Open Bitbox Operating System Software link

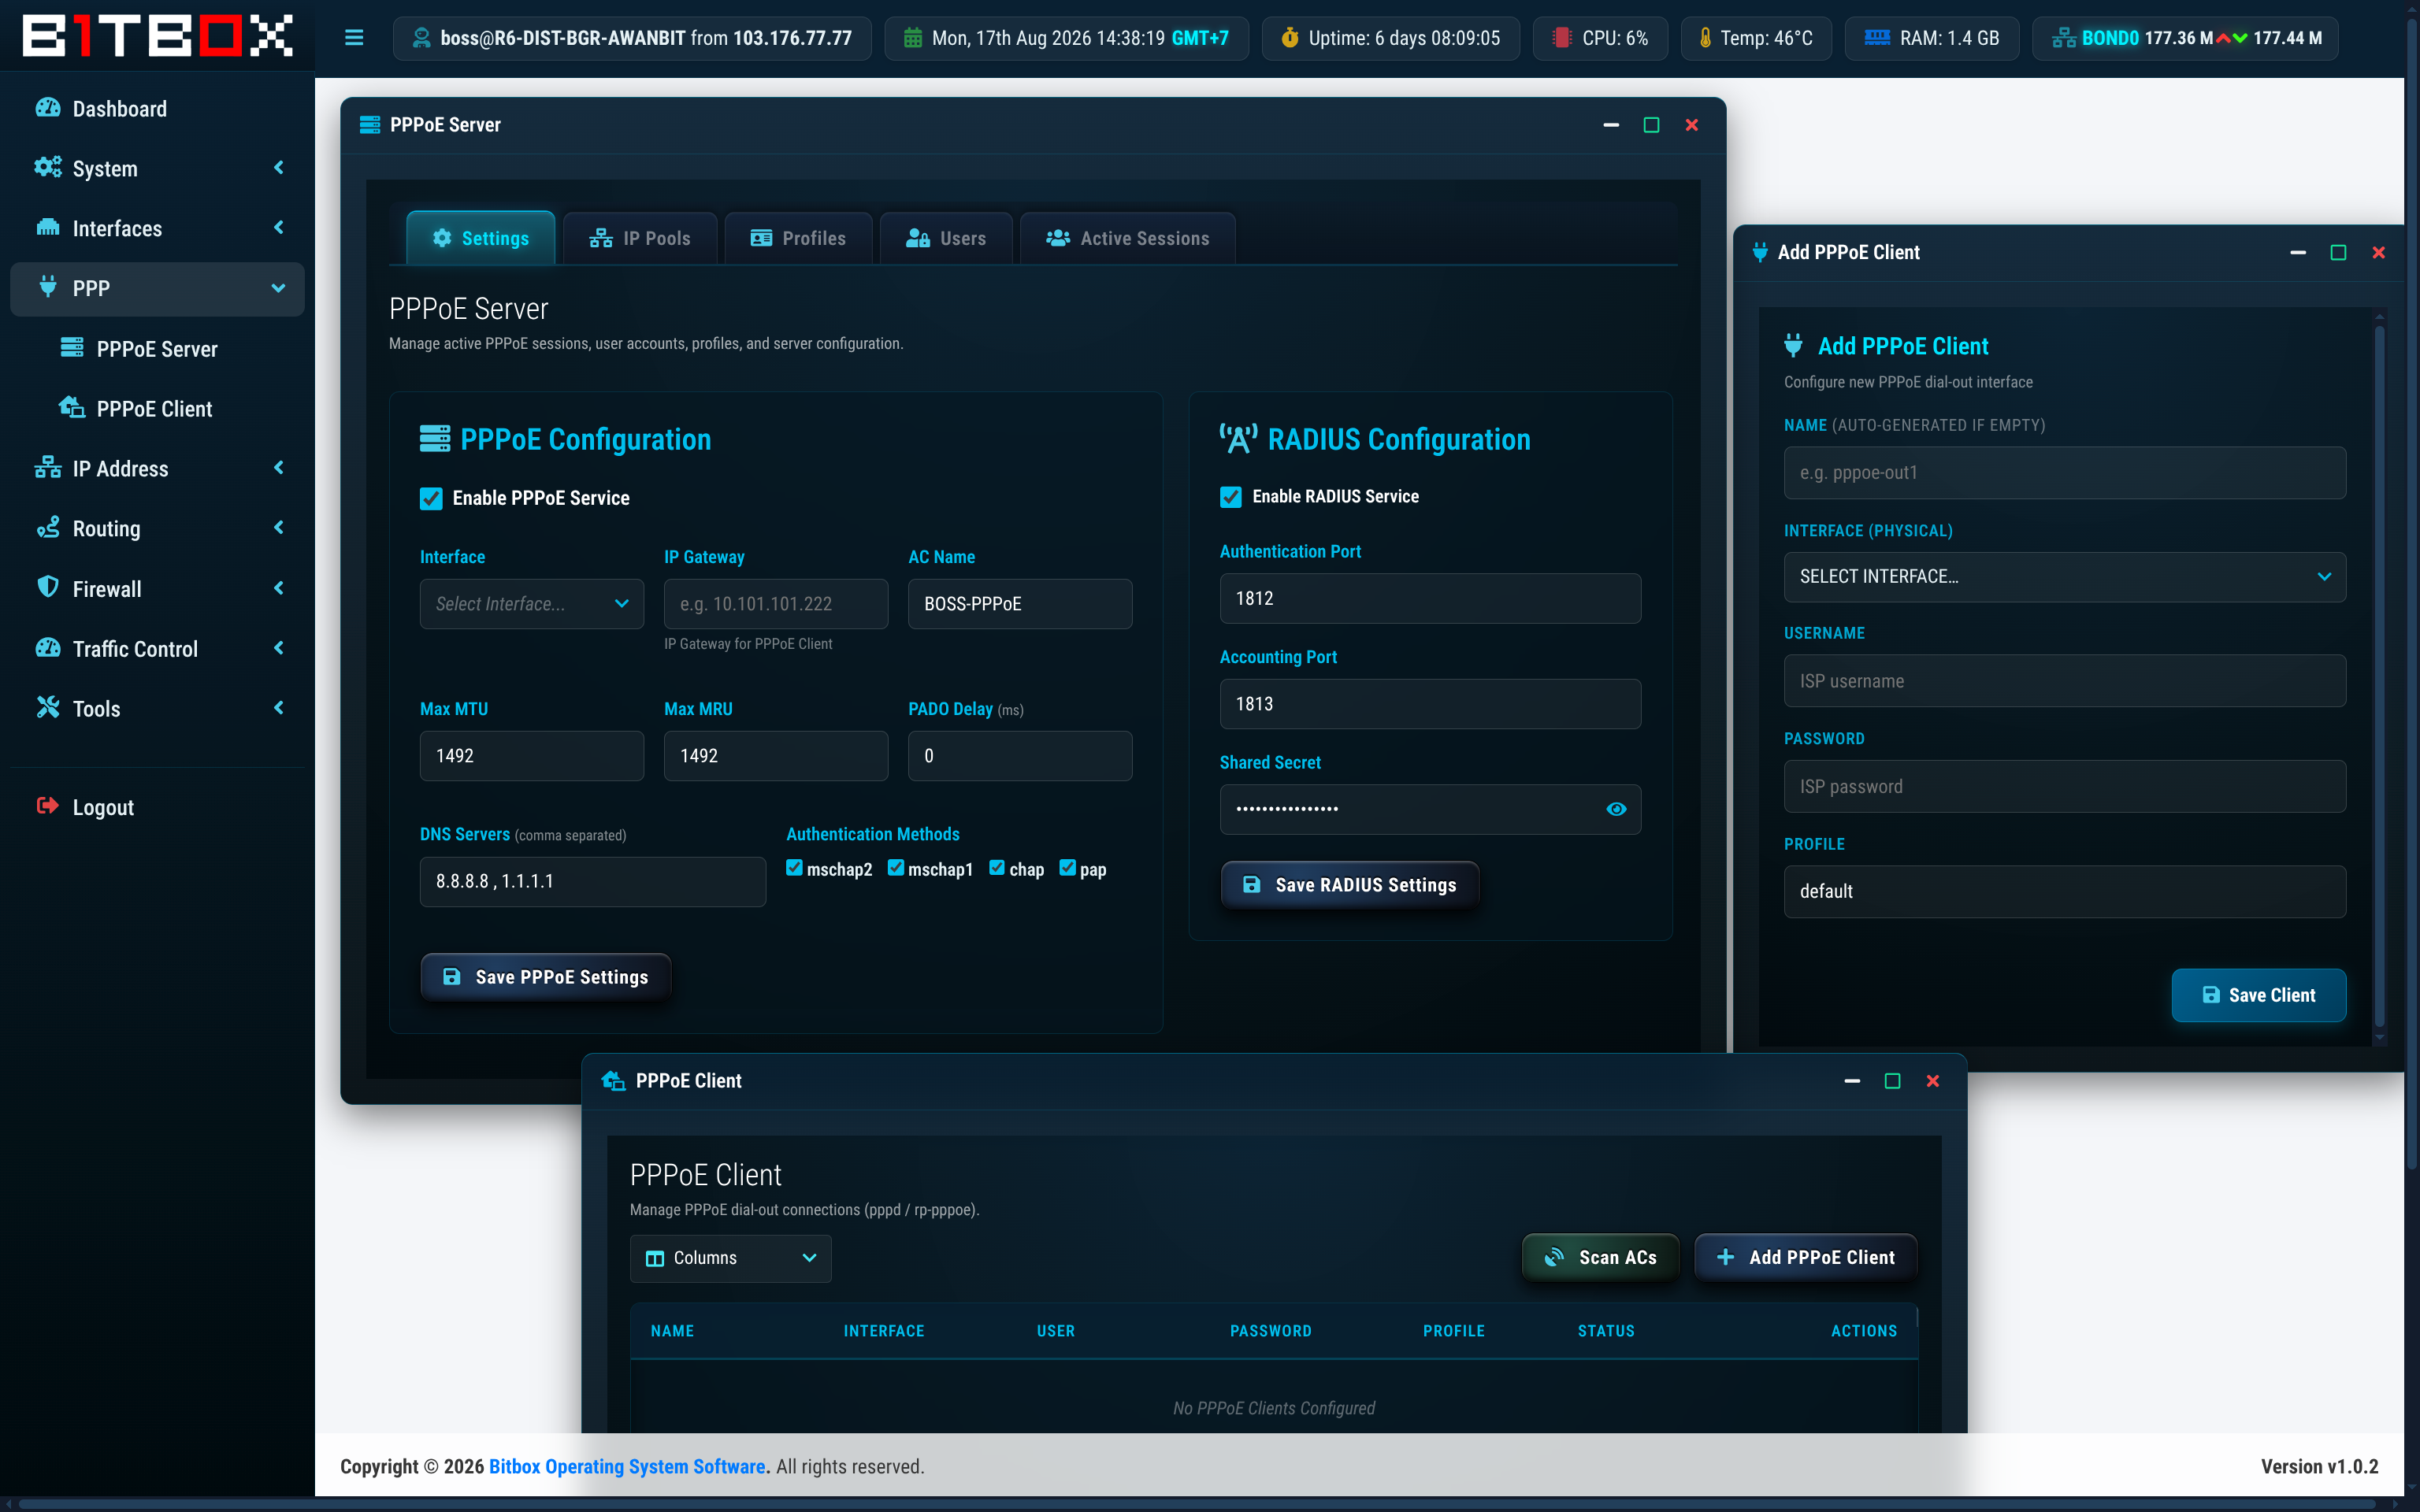pyautogui.click(x=627, y=1466)
